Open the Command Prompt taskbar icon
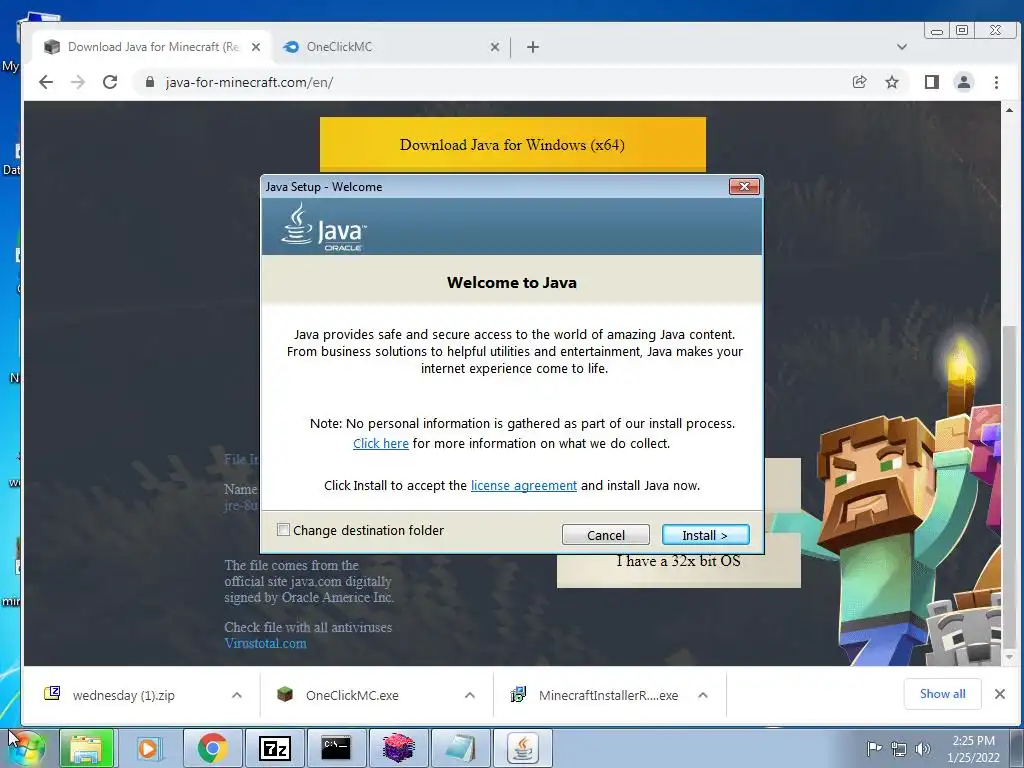The height and width of the screenshot is (768, 1024). click(x=336, y=748)
